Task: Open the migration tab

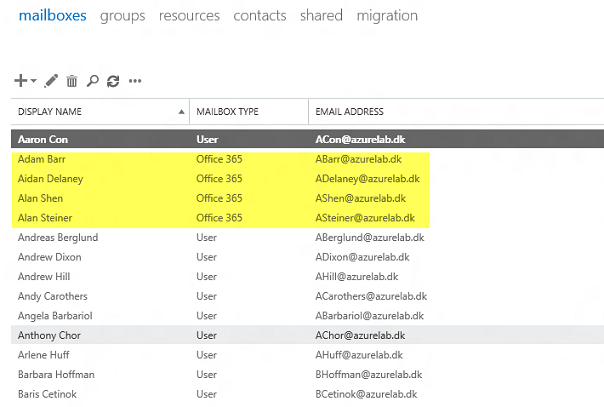Action: tap(387, 16)
